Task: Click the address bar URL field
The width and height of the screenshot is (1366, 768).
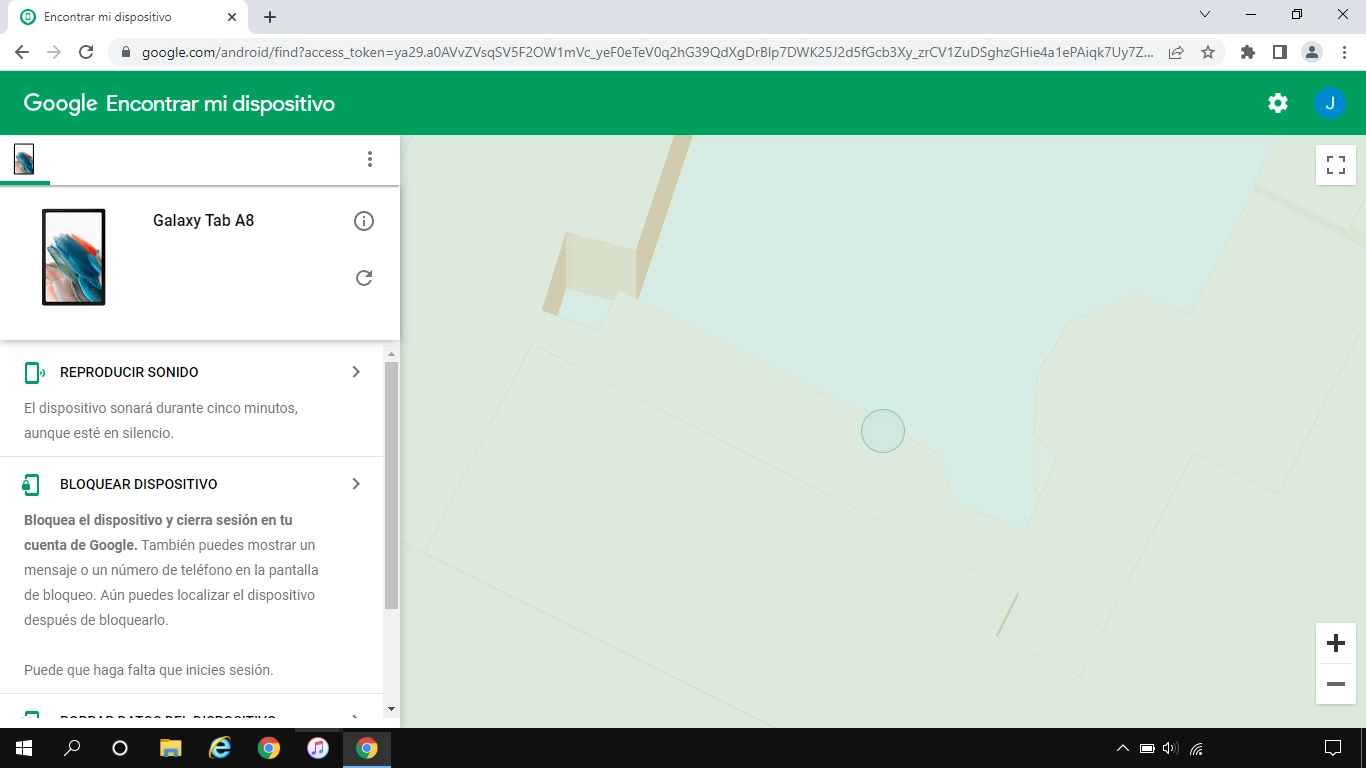Action: tap(600, 51)
